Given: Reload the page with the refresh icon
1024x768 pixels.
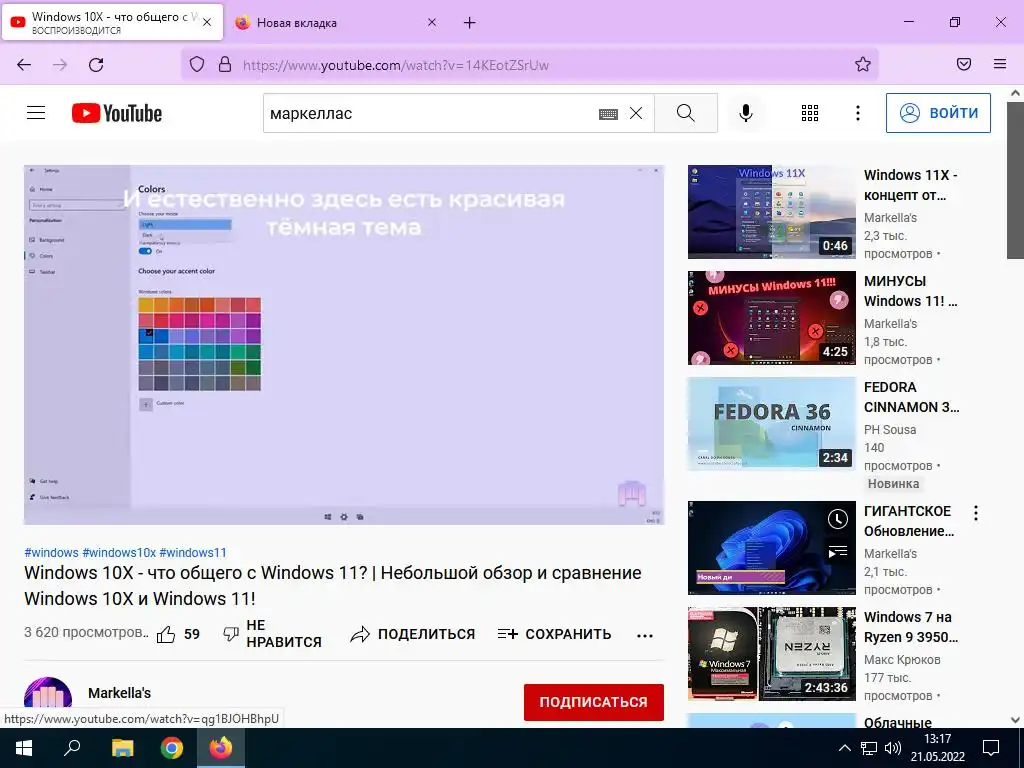Looking at the screenshot, I should click(x=96, y=65).
